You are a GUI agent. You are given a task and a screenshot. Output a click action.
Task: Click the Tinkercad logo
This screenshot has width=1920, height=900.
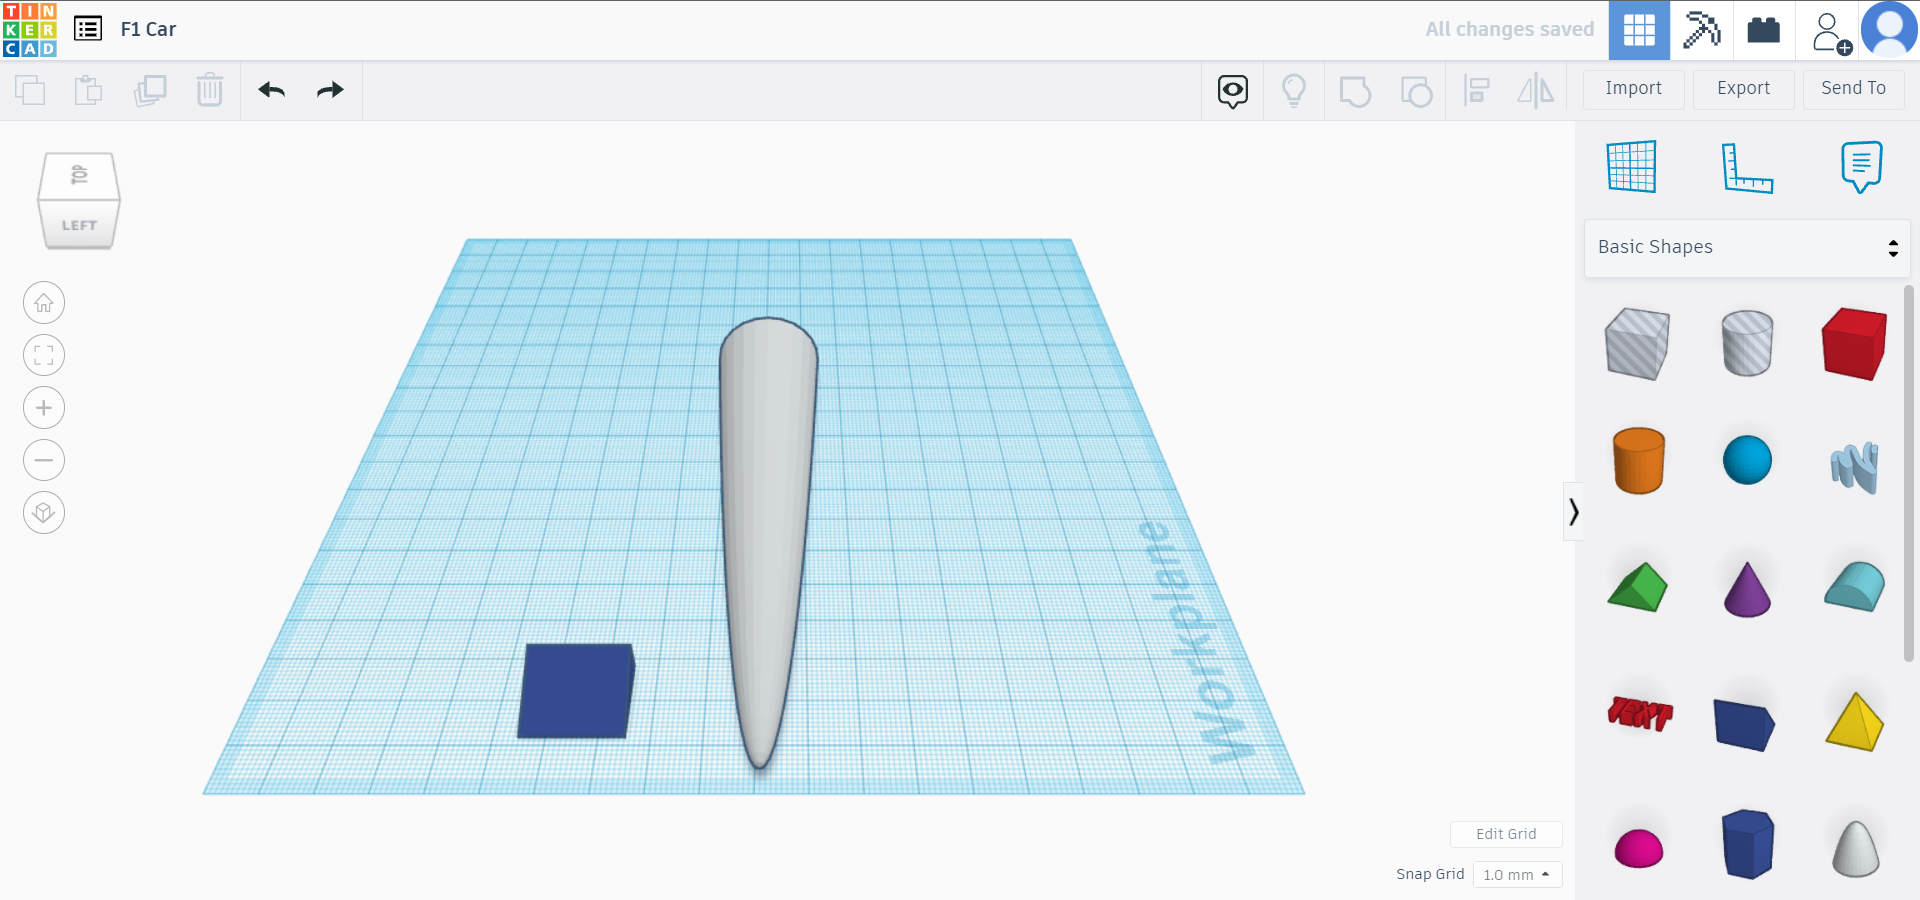coord(30,30)
